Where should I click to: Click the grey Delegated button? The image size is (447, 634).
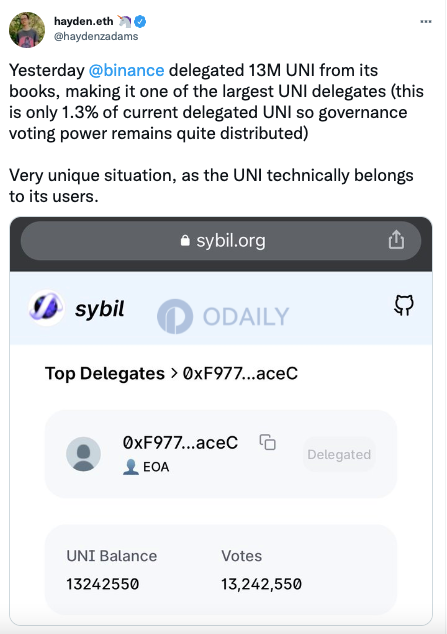tap(339, 454)
